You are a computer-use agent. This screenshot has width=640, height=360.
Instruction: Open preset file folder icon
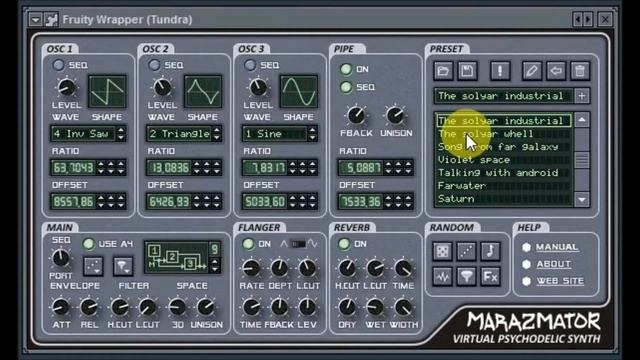click(x=443, y=71)
